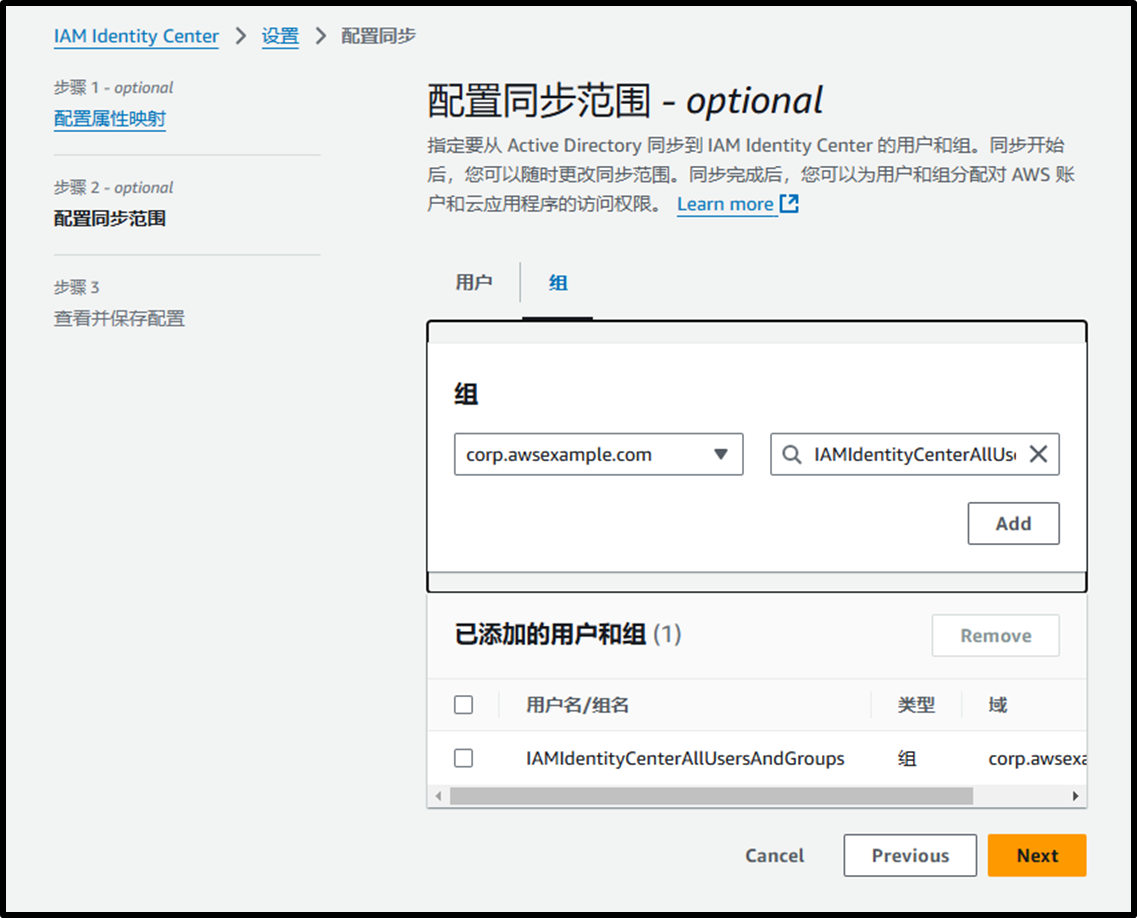Click the Remove button
This screenshot has width=1137, height=918.
[x=996, y=636]
